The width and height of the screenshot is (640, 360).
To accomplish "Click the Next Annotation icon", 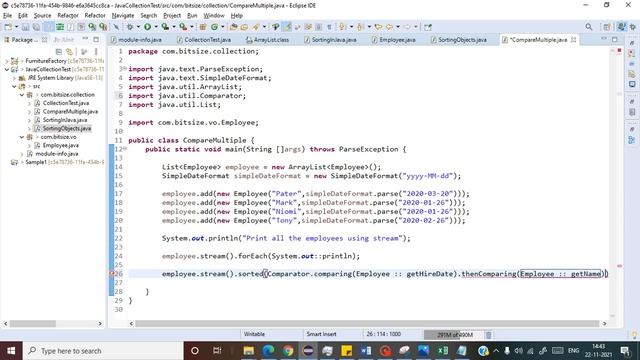I will [x=342, y=27].
